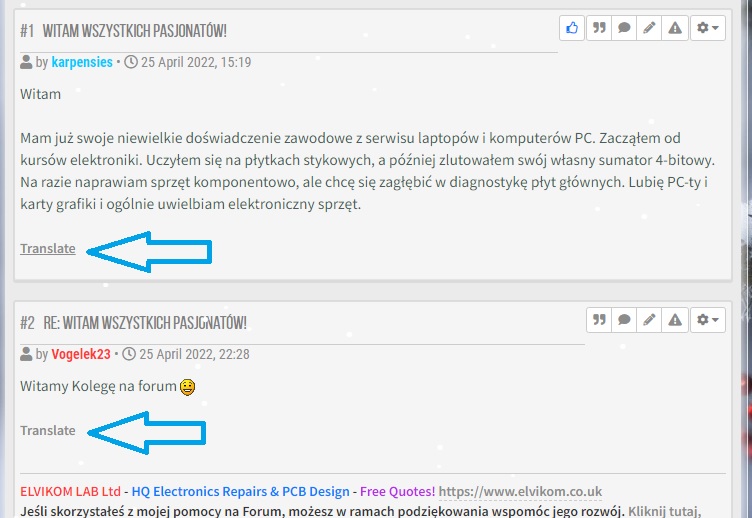Screen dimensions: 752x518
Task: Click Translate under post #1
Action: (x=48, y=248)
